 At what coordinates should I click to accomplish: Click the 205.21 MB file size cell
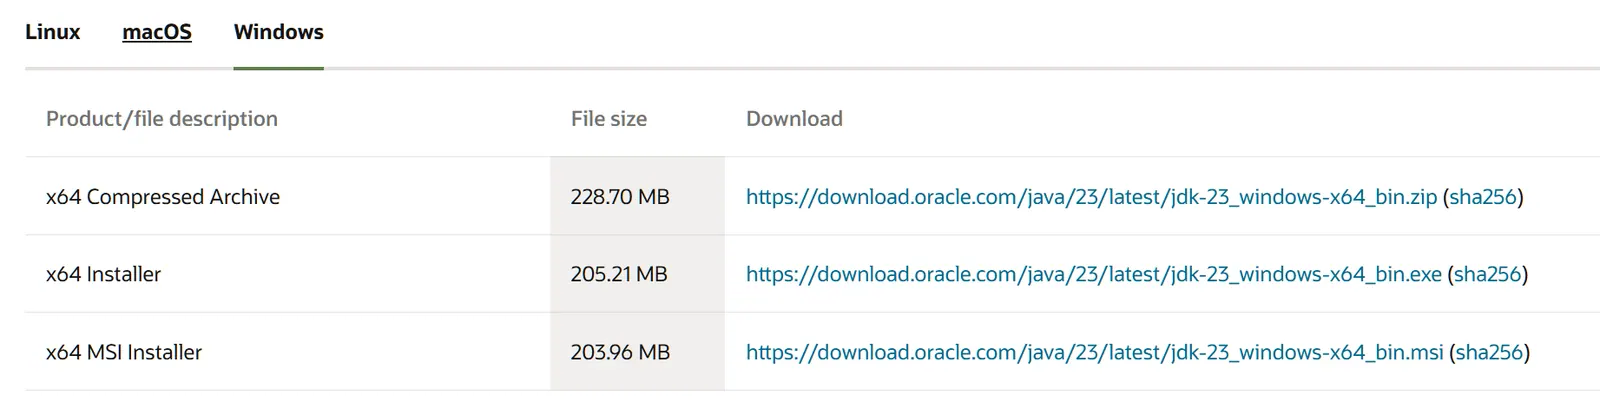tap(619, 274)
